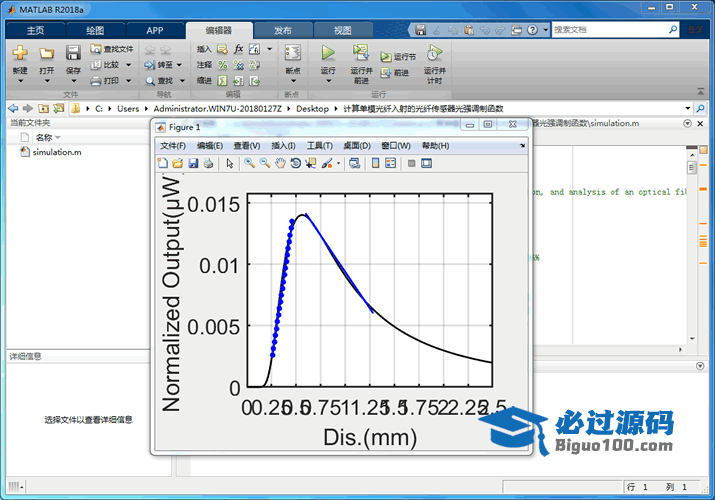Click the back arrow in the path bar
The width and height of the screenshot is (715, 500).
coord(13,108)
